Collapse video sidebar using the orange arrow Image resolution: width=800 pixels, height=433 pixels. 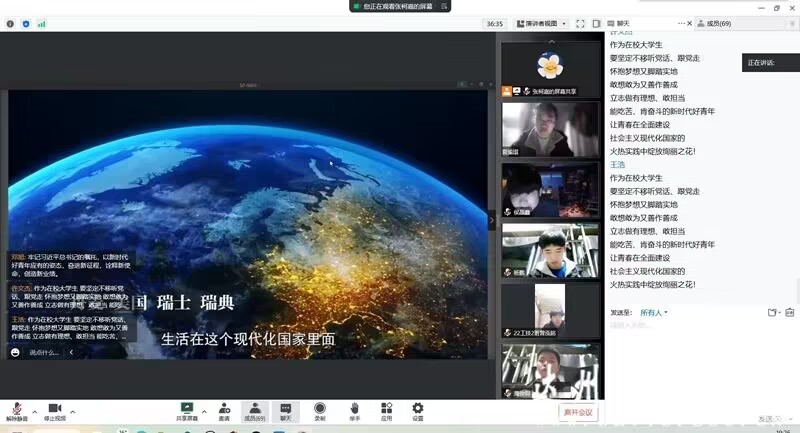[x=492, y=220]
